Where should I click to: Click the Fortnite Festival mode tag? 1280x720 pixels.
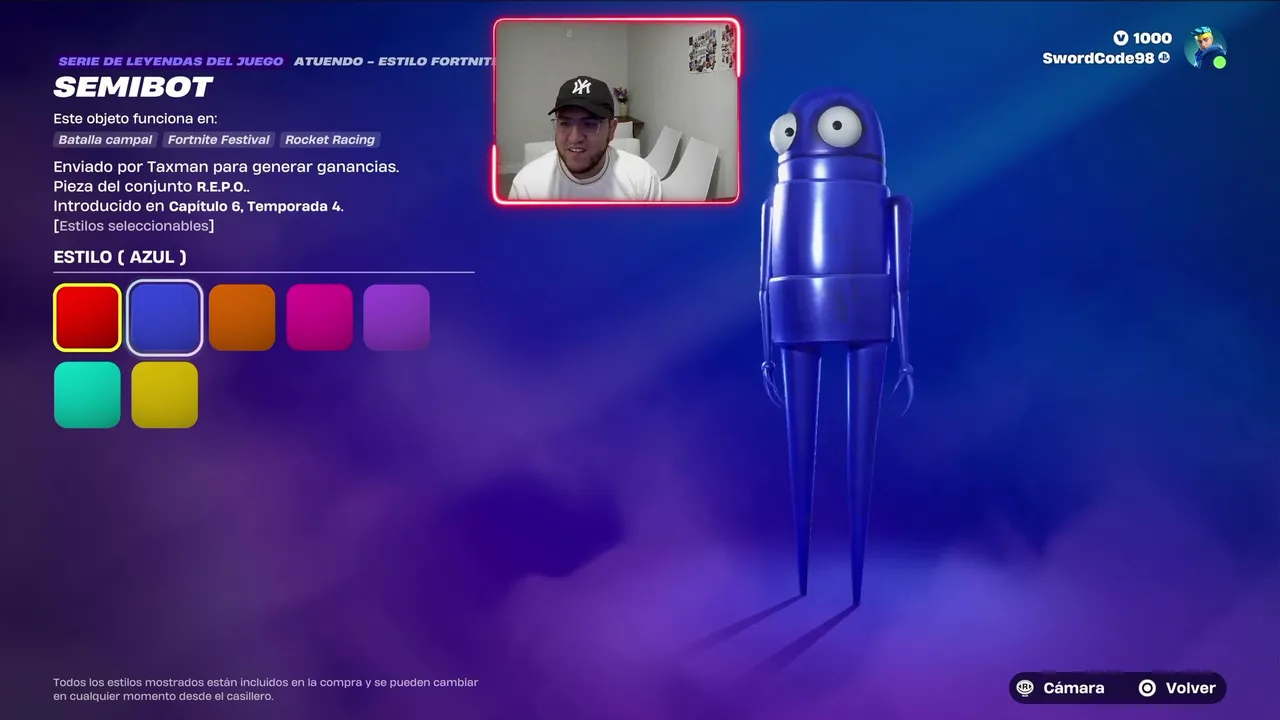click(x=219, y=140)
